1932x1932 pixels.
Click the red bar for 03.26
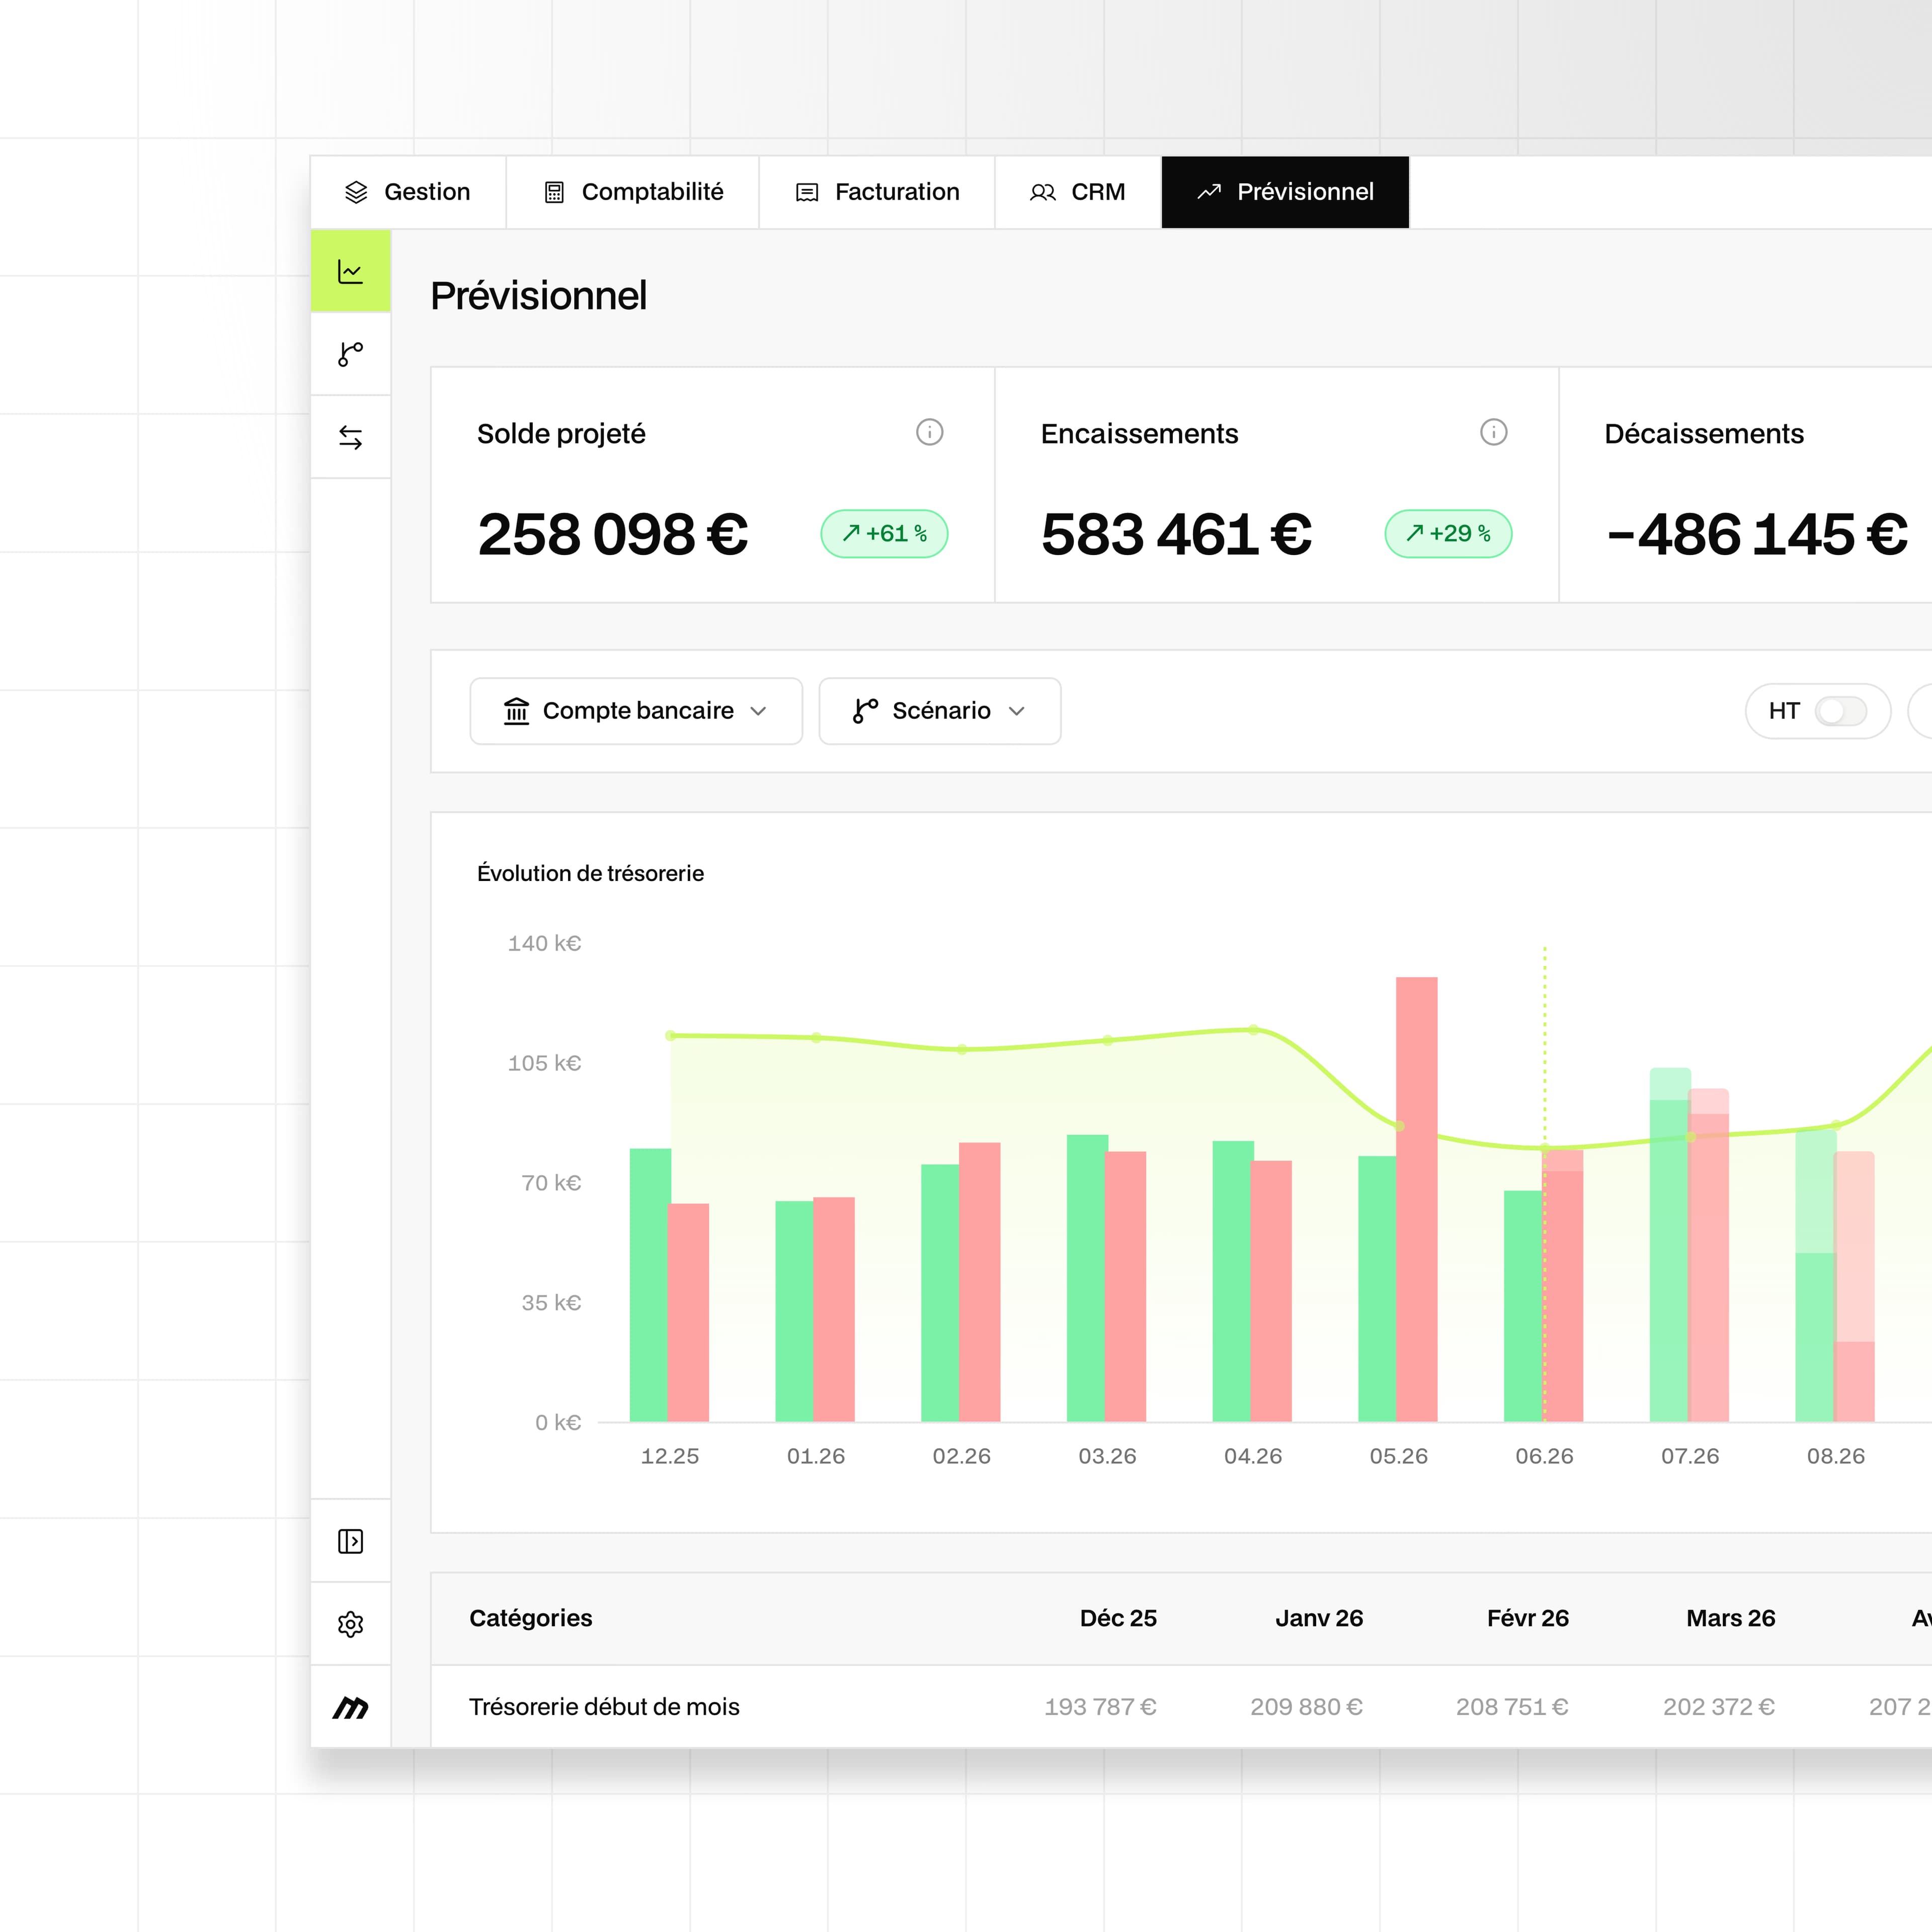point(1126,1286)
